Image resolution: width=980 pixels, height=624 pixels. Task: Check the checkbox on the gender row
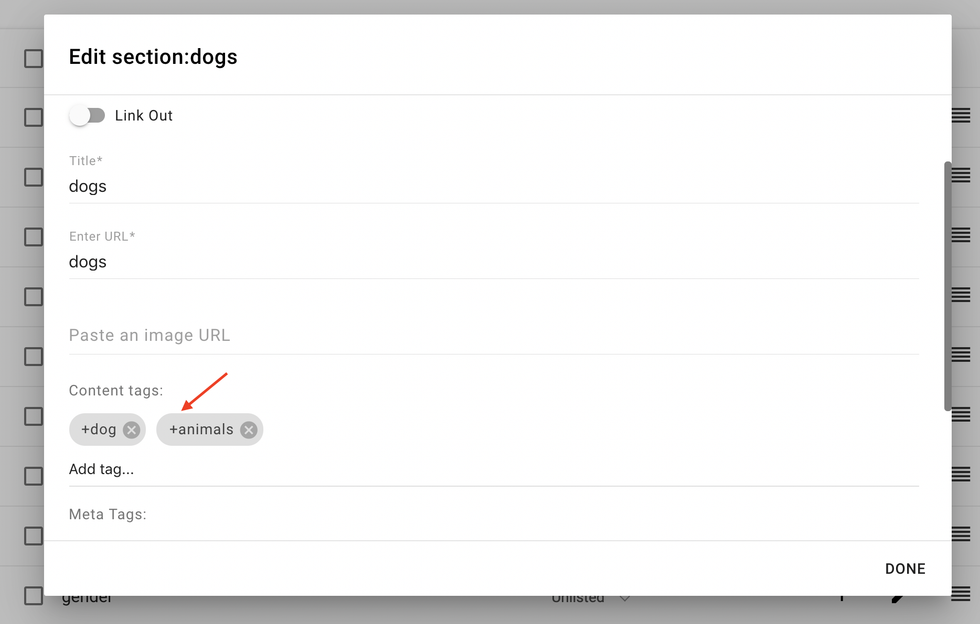pyautogui.click(x=32, y=593)
